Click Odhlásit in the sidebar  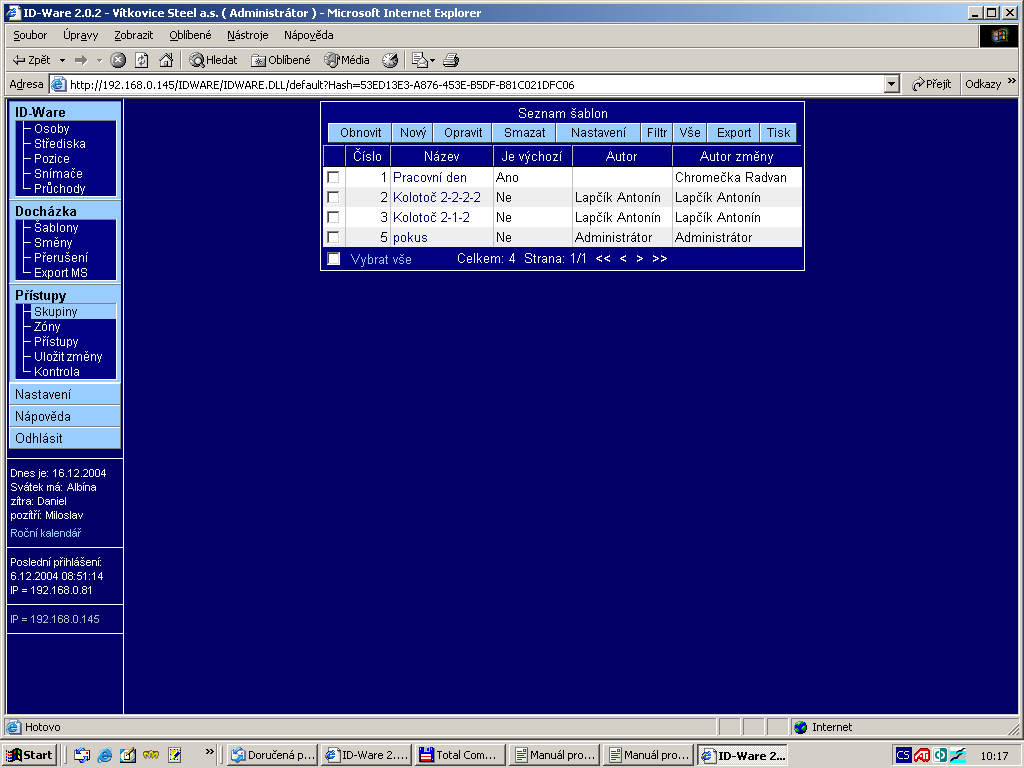pyautogui.click(x=65, y=438)
